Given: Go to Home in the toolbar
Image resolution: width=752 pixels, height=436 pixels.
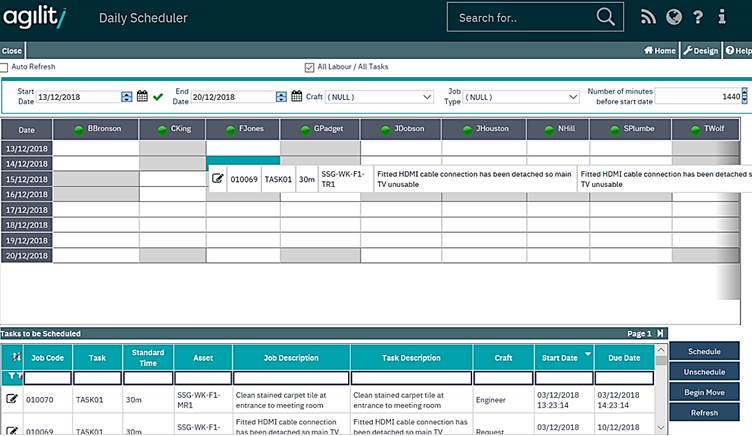Looking at the screenshot, I should (660, 50).
